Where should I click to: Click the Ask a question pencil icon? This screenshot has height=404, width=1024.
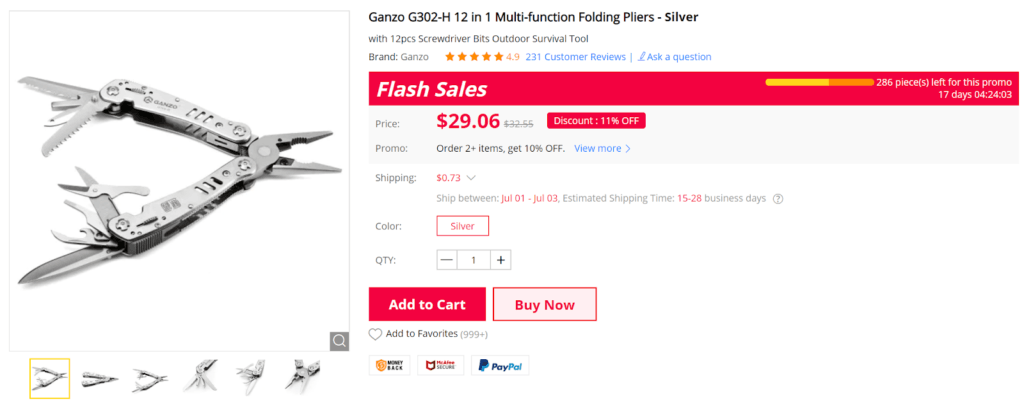[x=642, y=57]
